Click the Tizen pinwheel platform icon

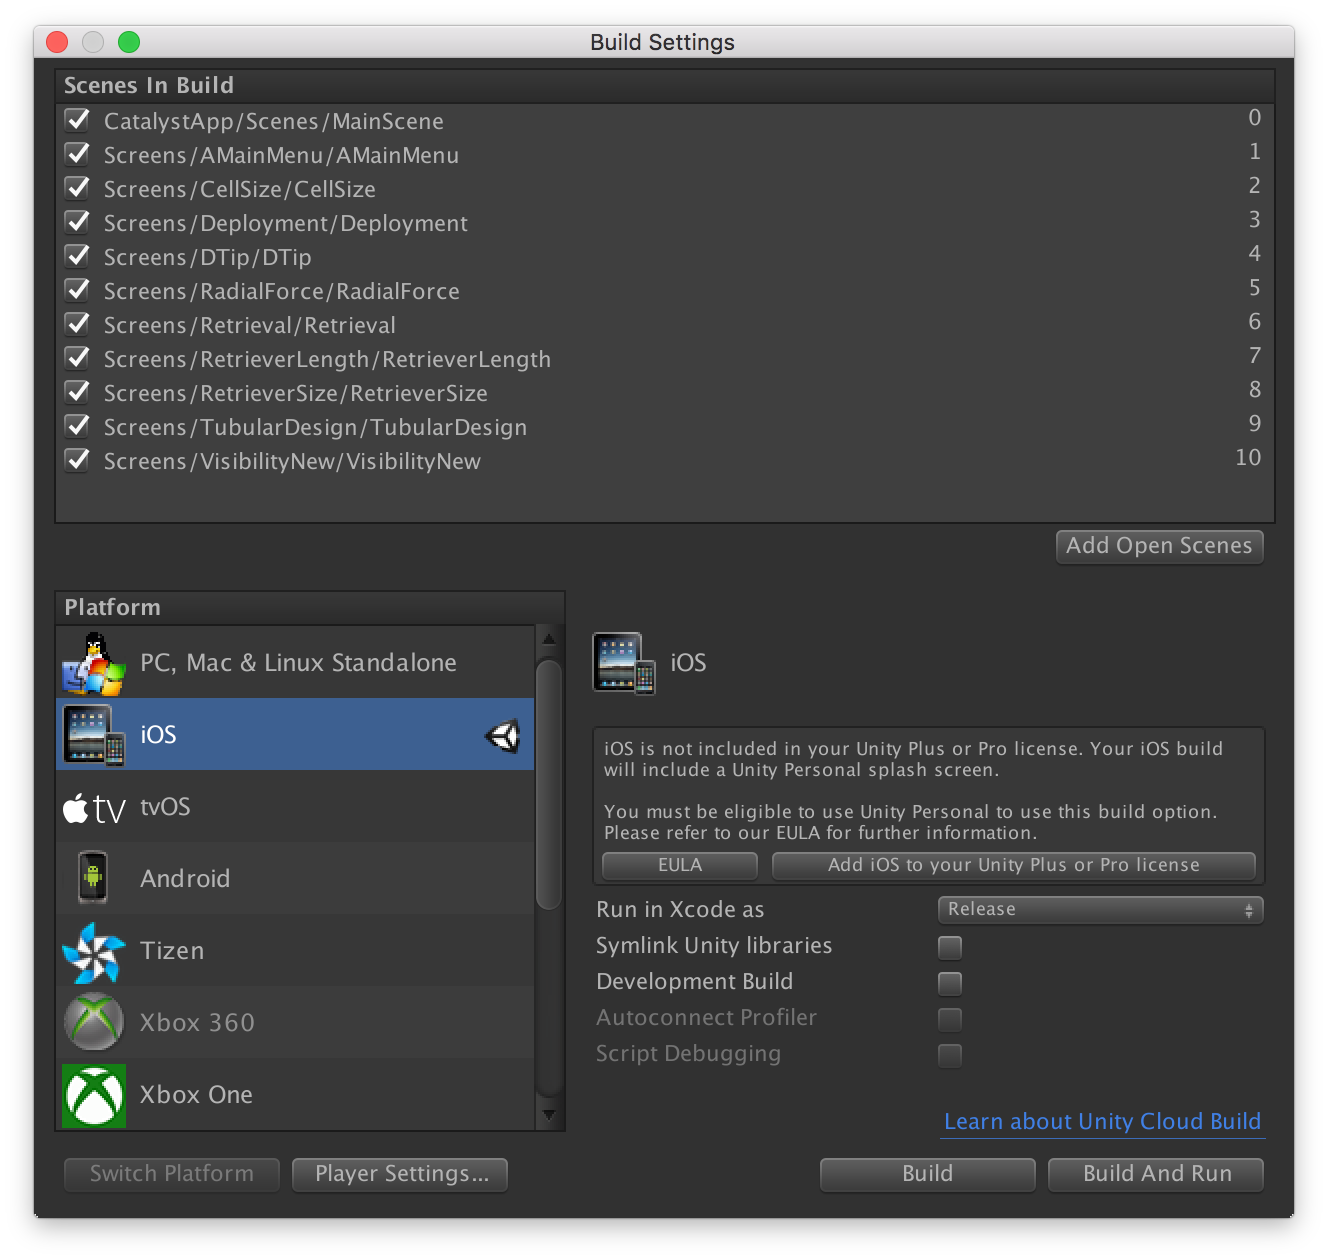93,951
